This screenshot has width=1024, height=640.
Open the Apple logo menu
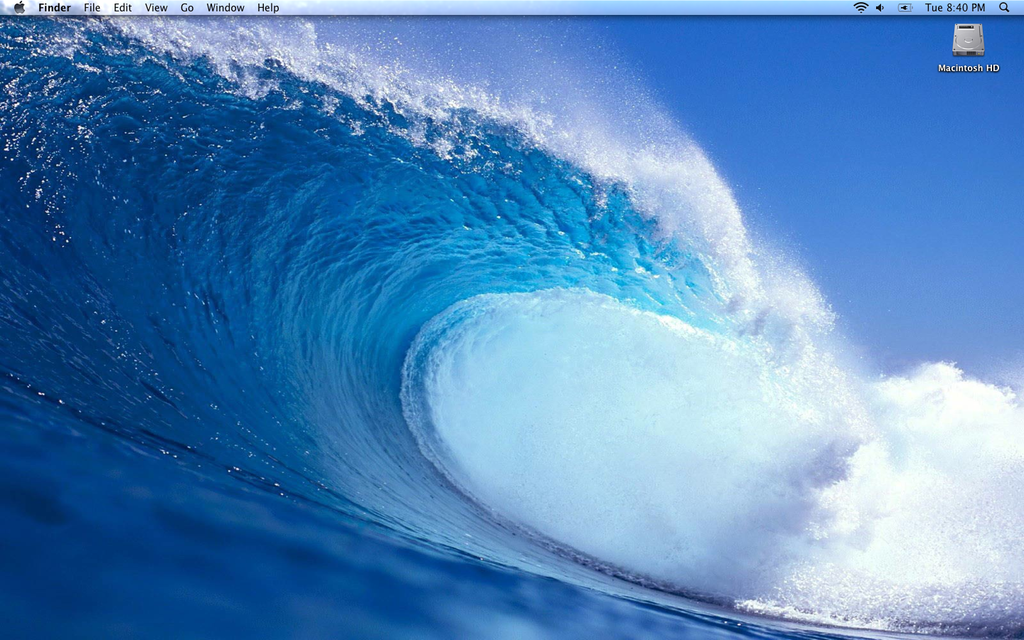tap(19, 8)
